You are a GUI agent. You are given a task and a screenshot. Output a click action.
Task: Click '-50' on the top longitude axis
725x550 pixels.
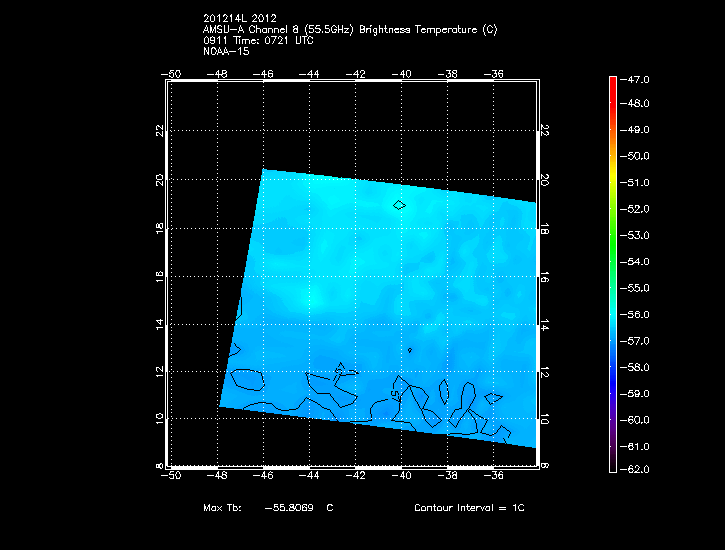[x=171, y=74]
